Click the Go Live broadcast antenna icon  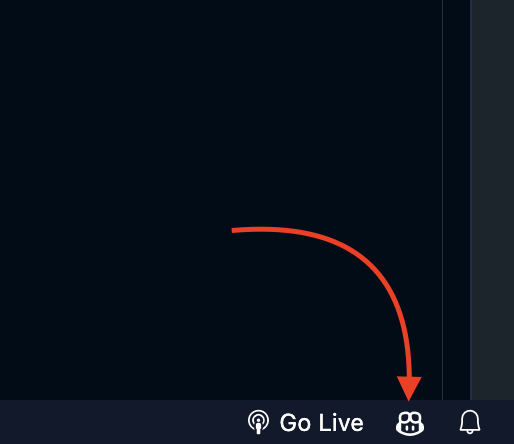[258, 422]
